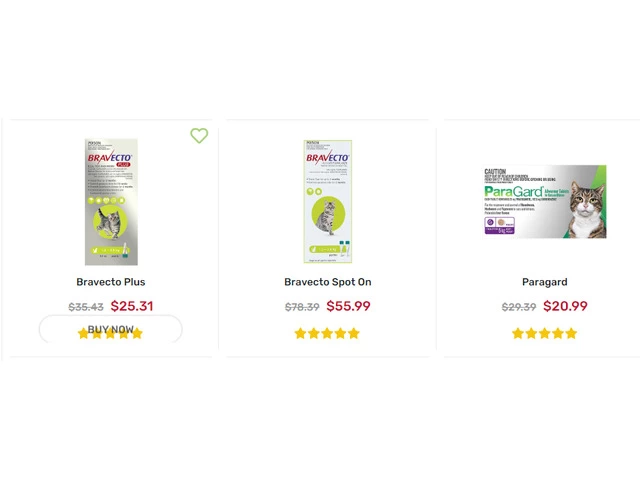Click the crossed-out $78.39 price

pyautogui.click(x=302, y=308)
